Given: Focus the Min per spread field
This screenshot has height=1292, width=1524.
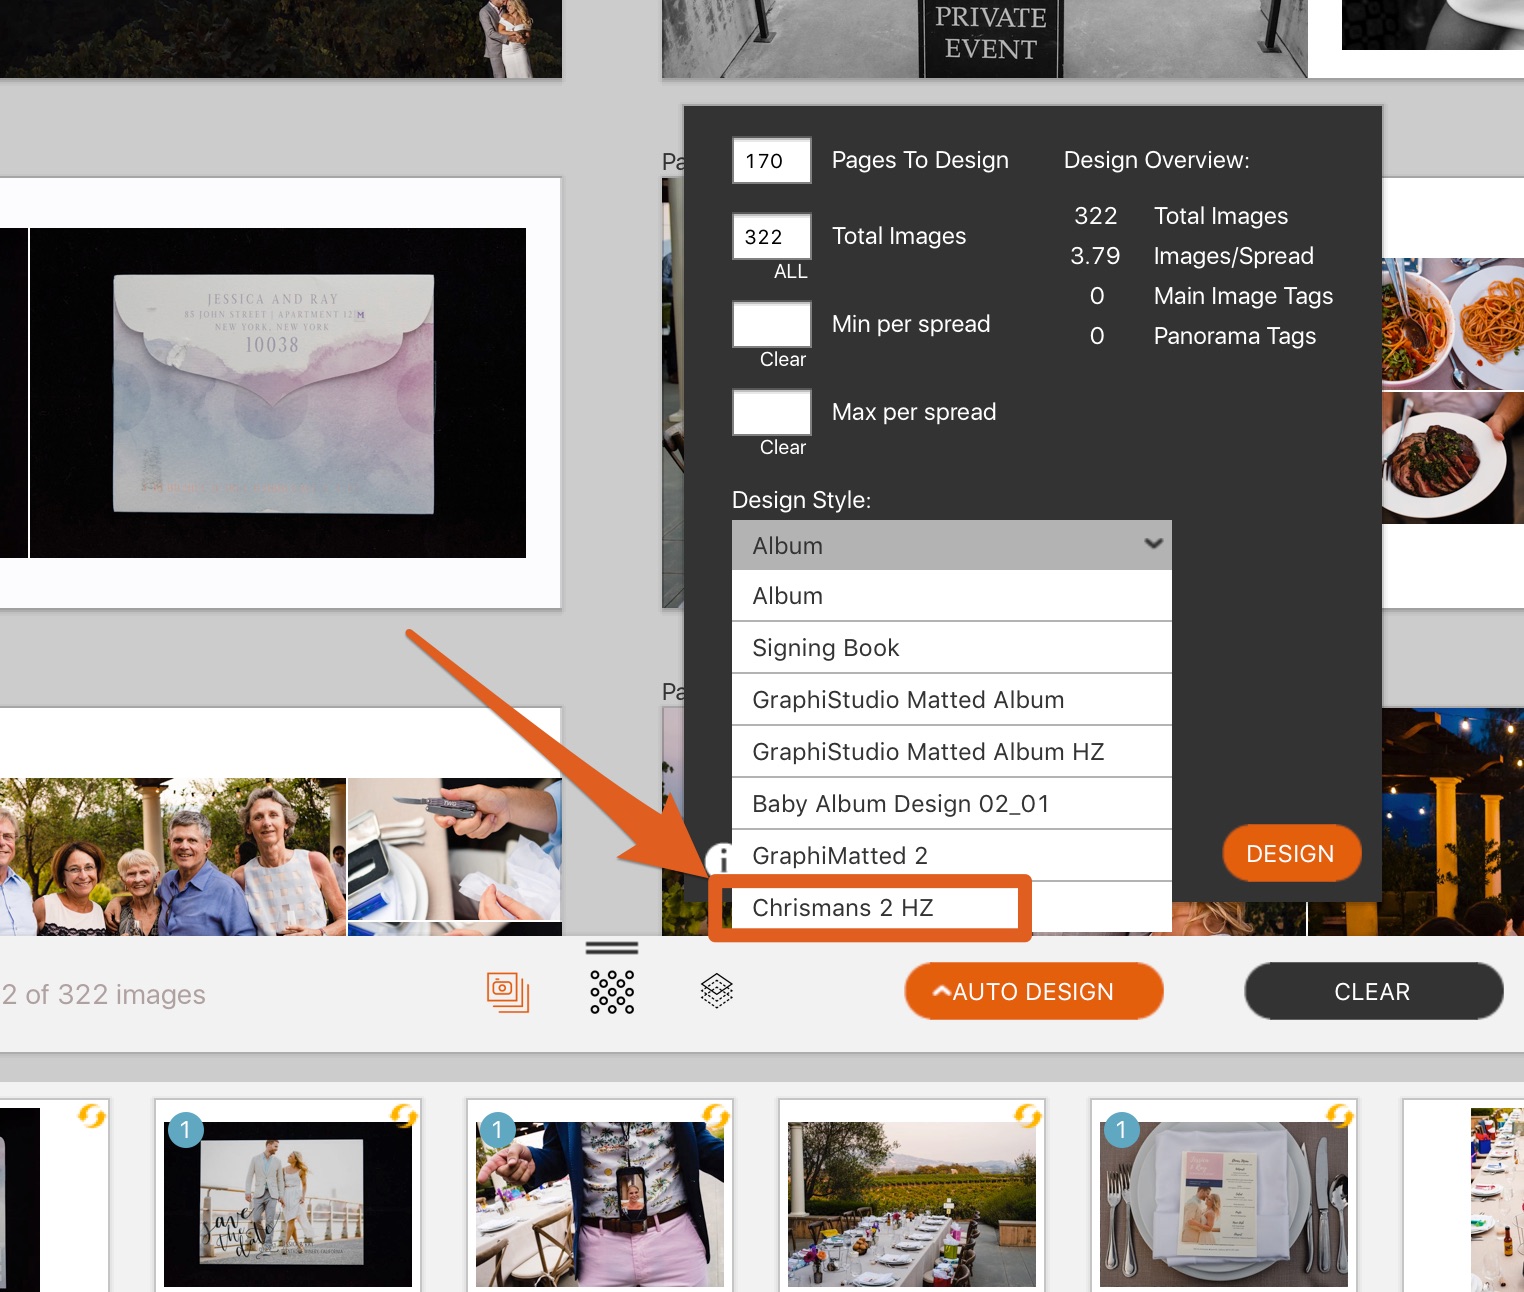Looking at the screenshot, I should [x=771, y=324].
